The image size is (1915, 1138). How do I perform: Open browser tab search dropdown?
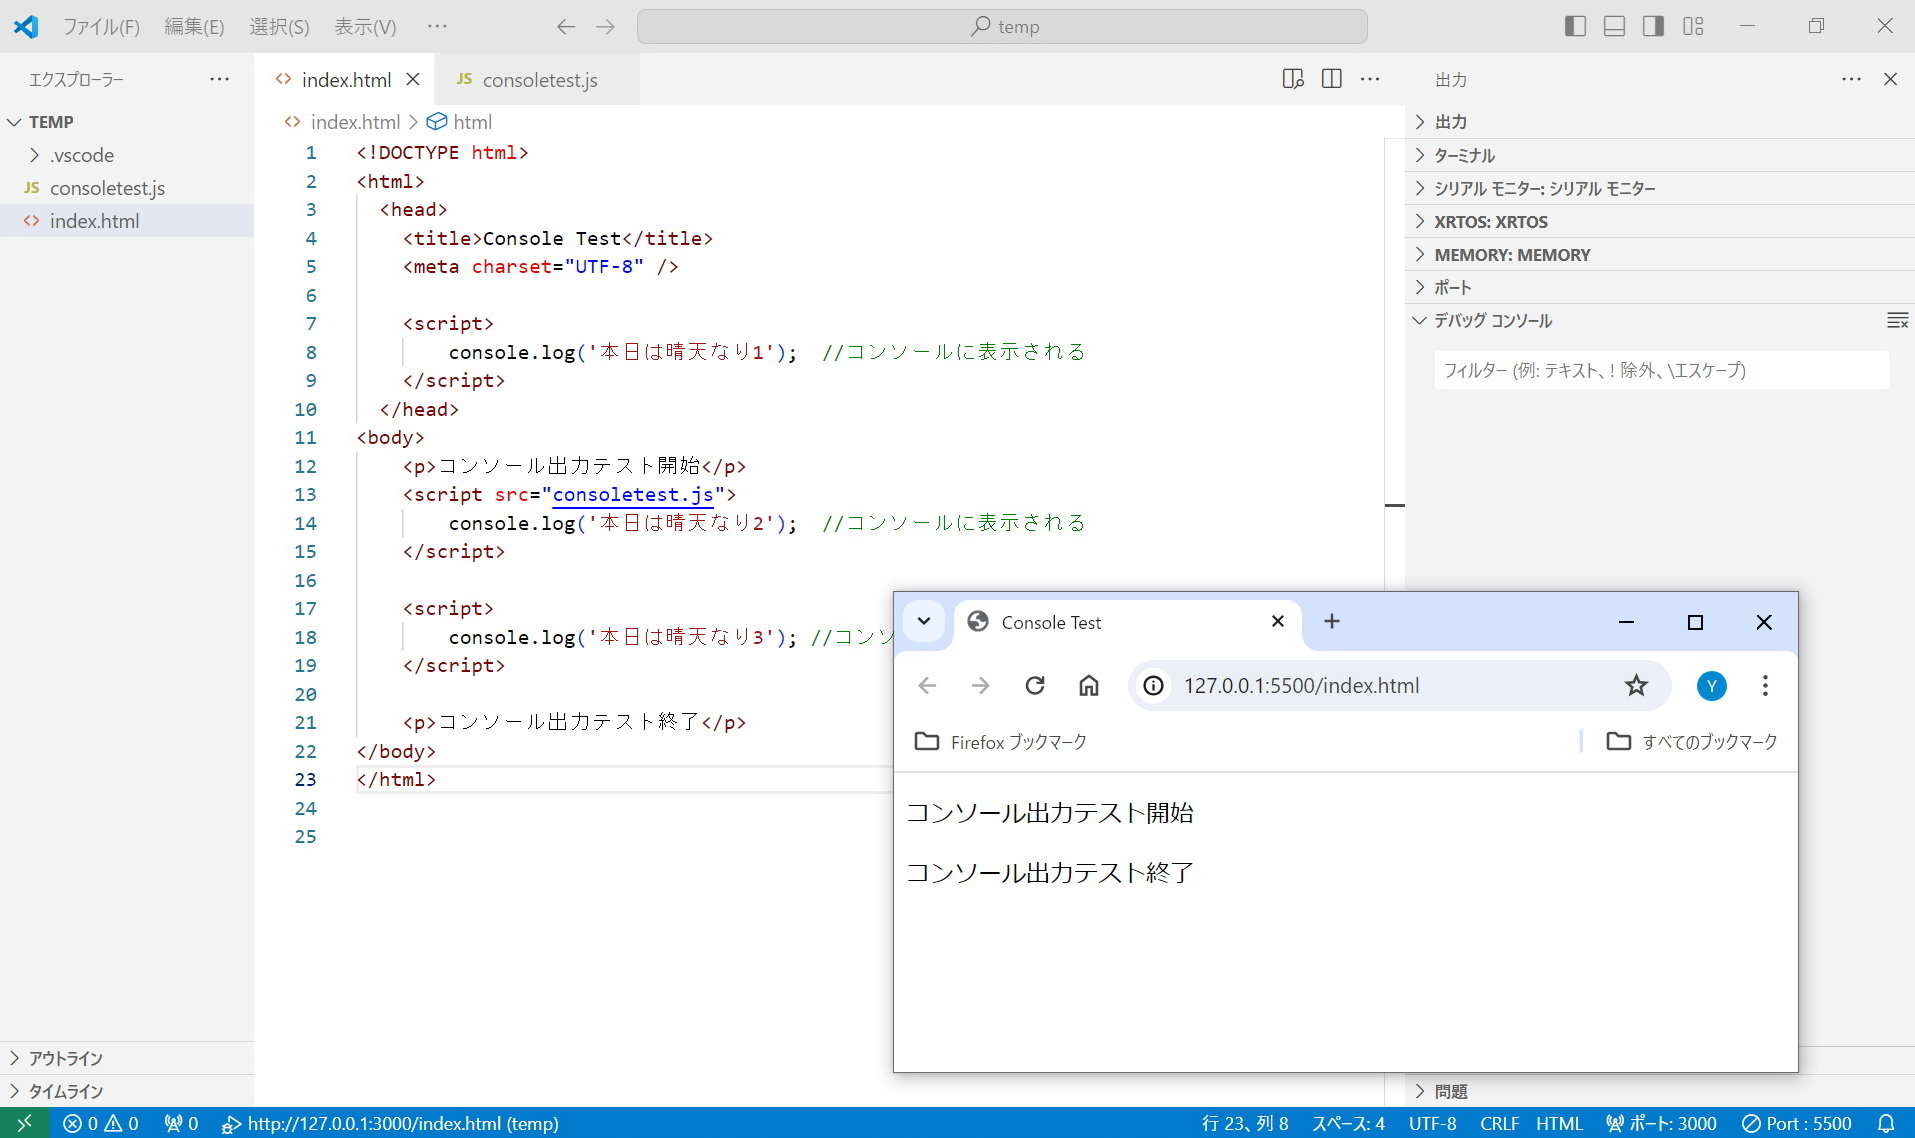click(924, 621)
